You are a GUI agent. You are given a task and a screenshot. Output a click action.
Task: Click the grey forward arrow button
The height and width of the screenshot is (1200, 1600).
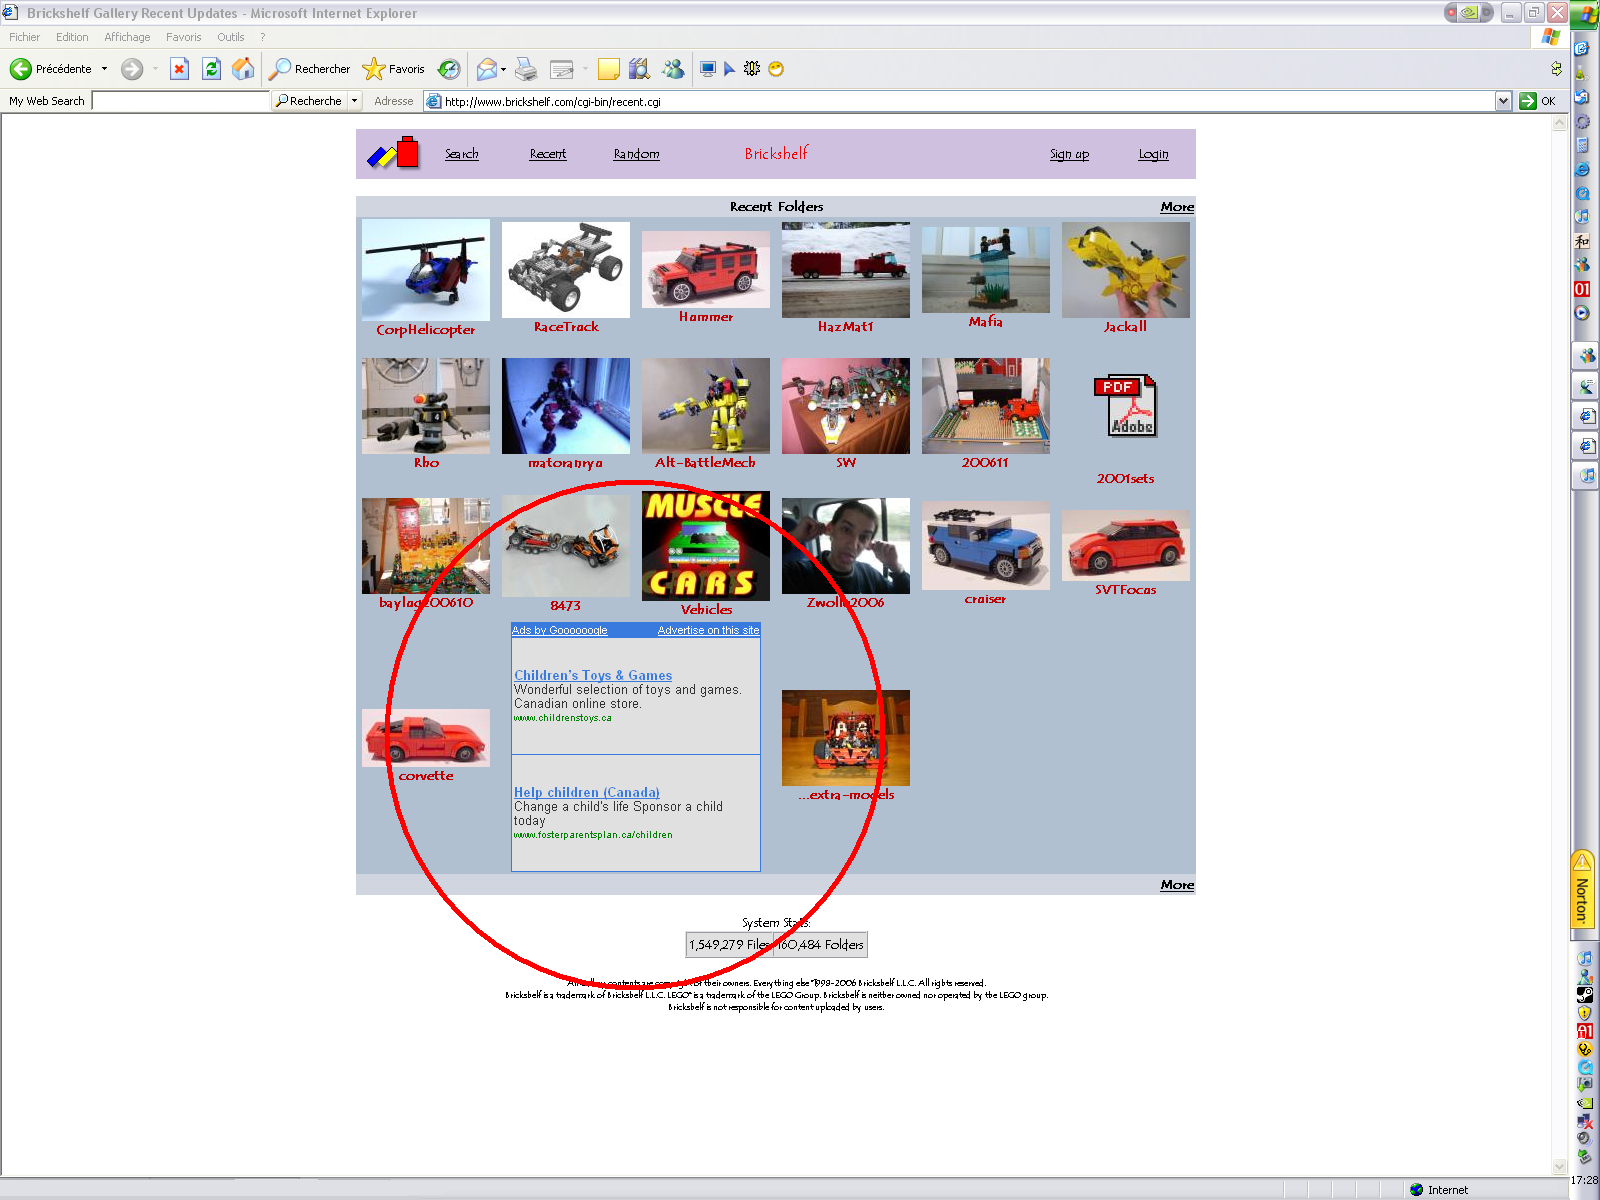(132, 69)
